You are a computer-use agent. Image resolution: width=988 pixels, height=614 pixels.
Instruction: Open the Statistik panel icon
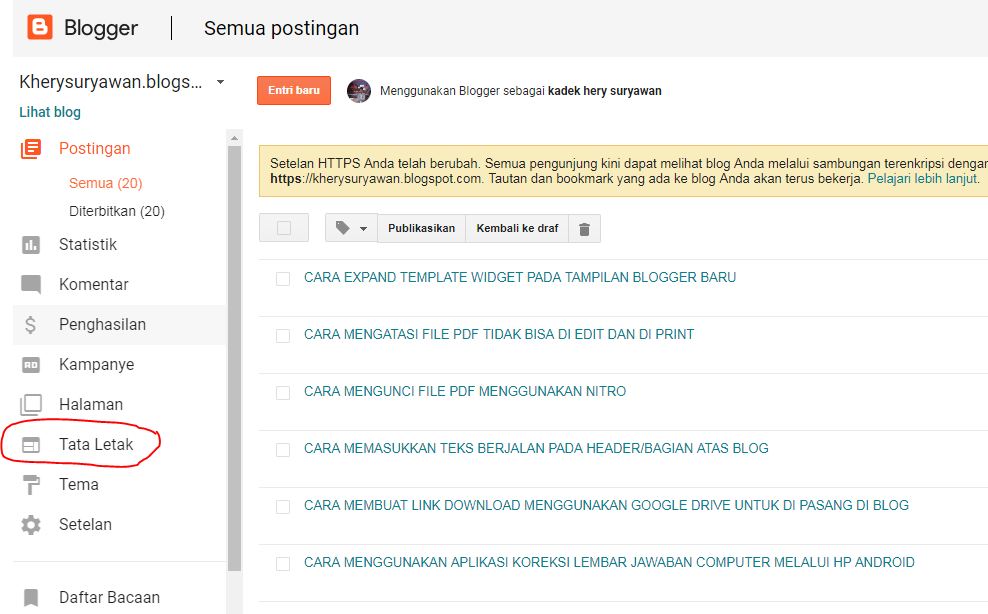(x=30, y=244)
